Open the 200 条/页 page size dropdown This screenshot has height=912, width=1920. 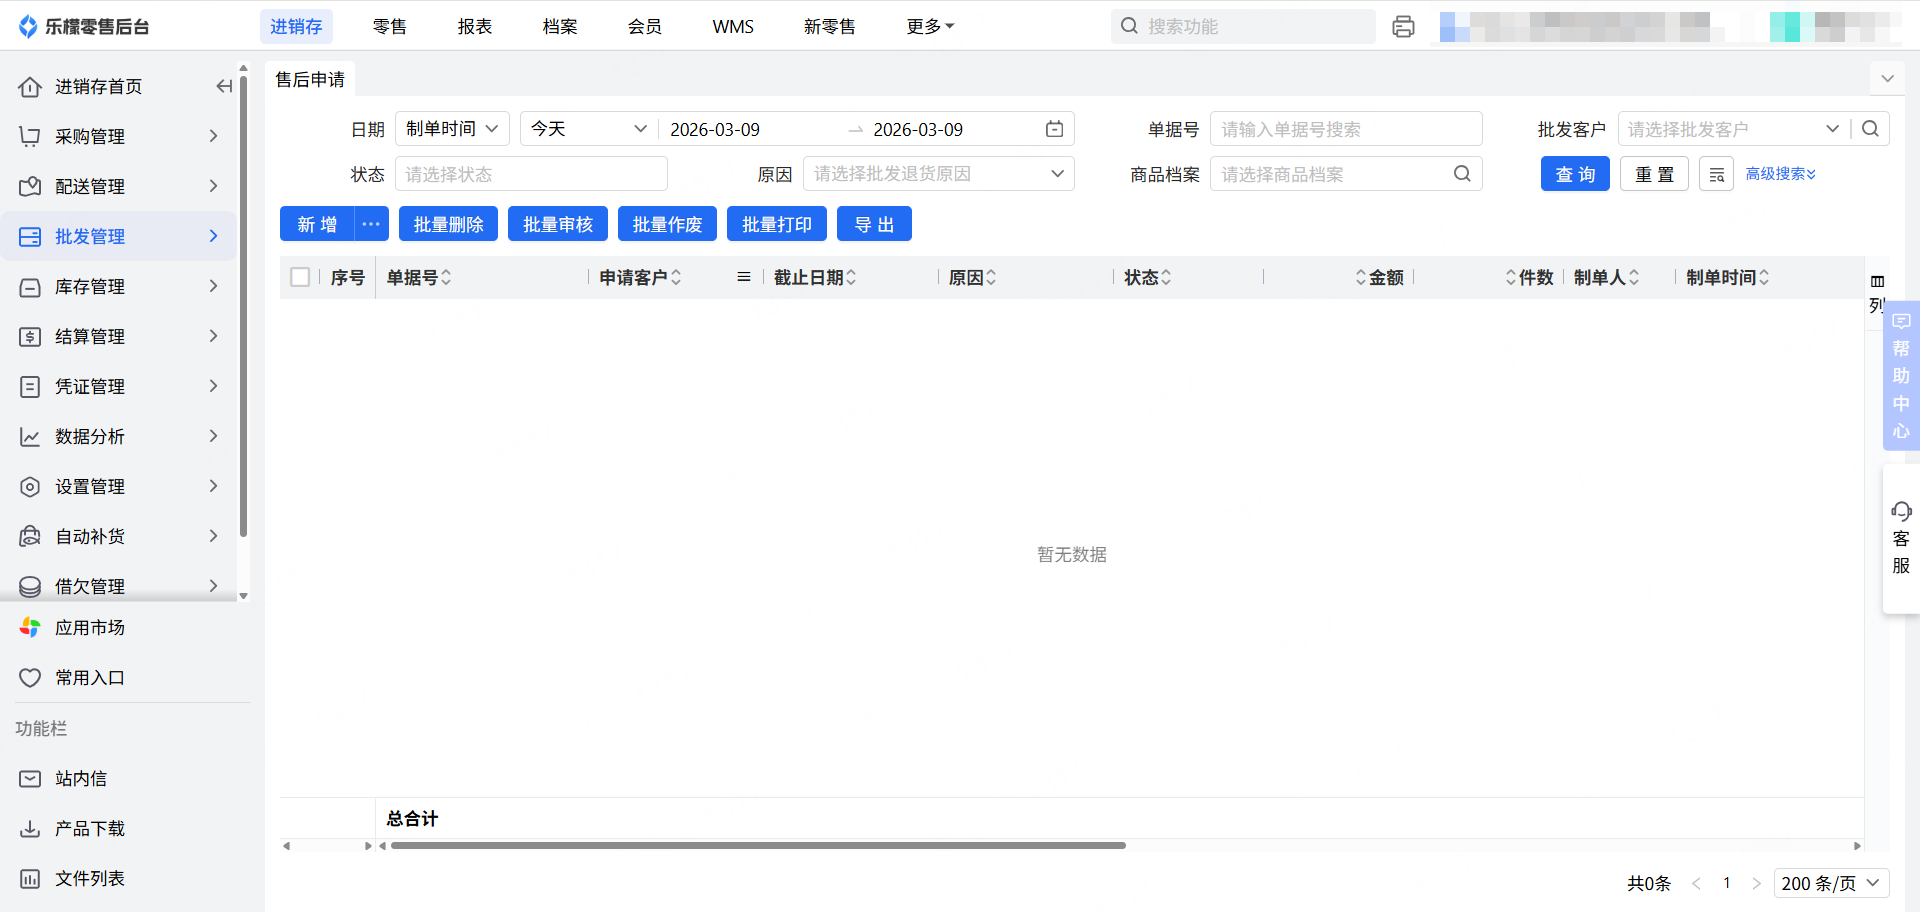1831,883
